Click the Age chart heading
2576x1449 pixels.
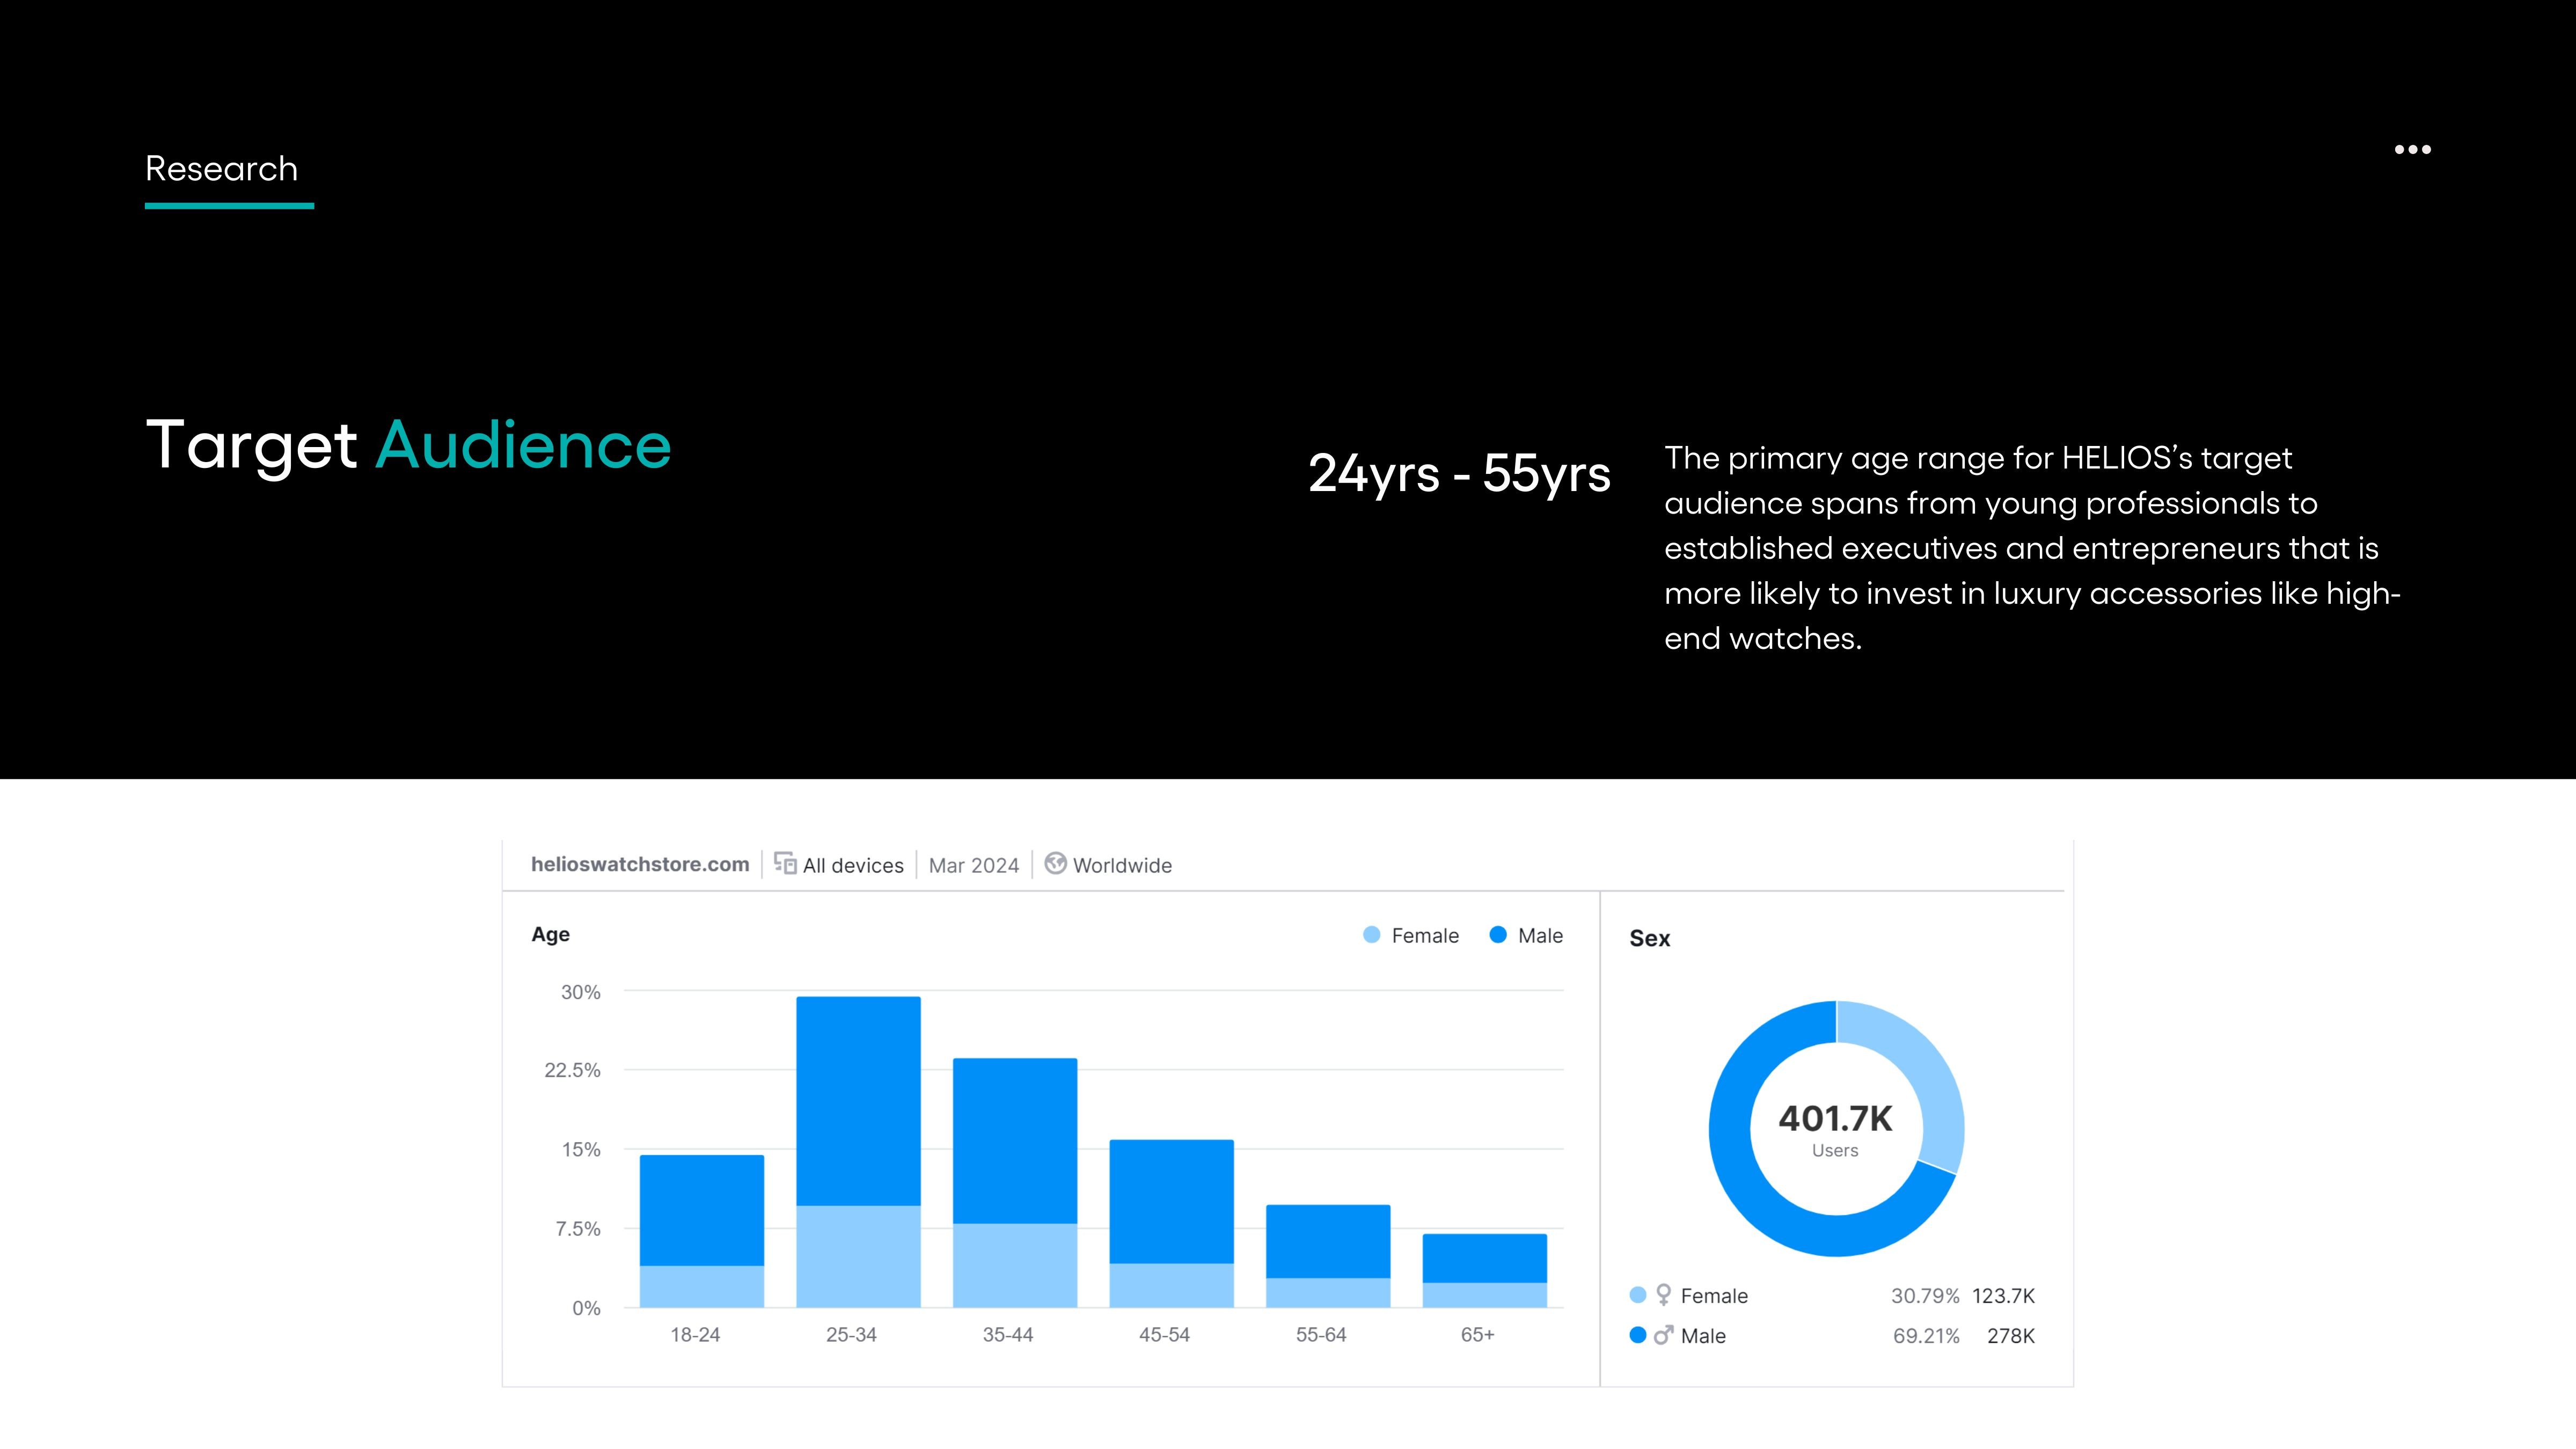550,934
